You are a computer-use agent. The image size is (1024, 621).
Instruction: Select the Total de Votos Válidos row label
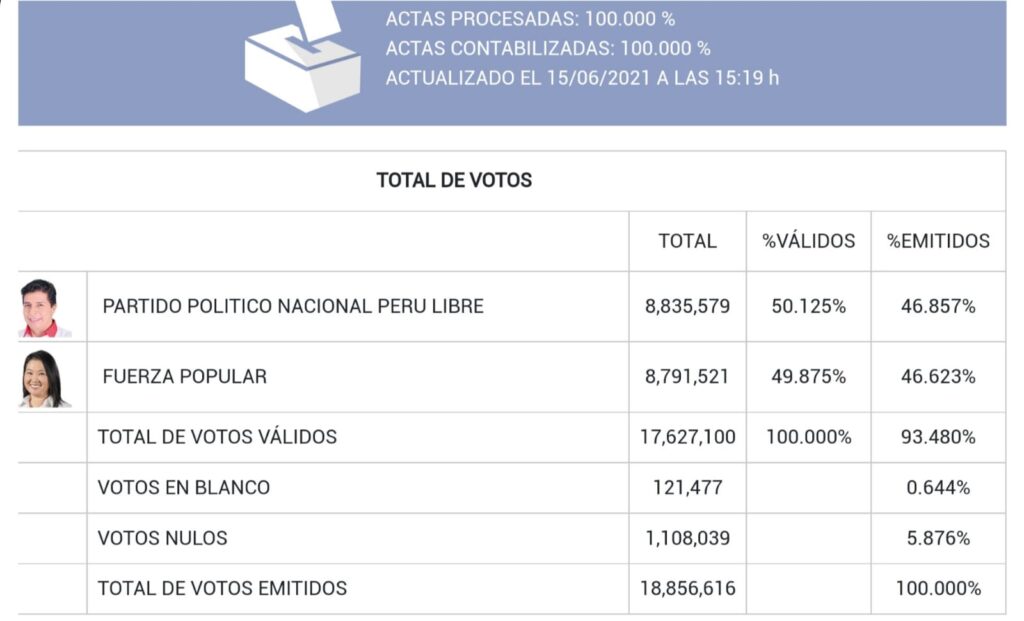tap(217, 437)
